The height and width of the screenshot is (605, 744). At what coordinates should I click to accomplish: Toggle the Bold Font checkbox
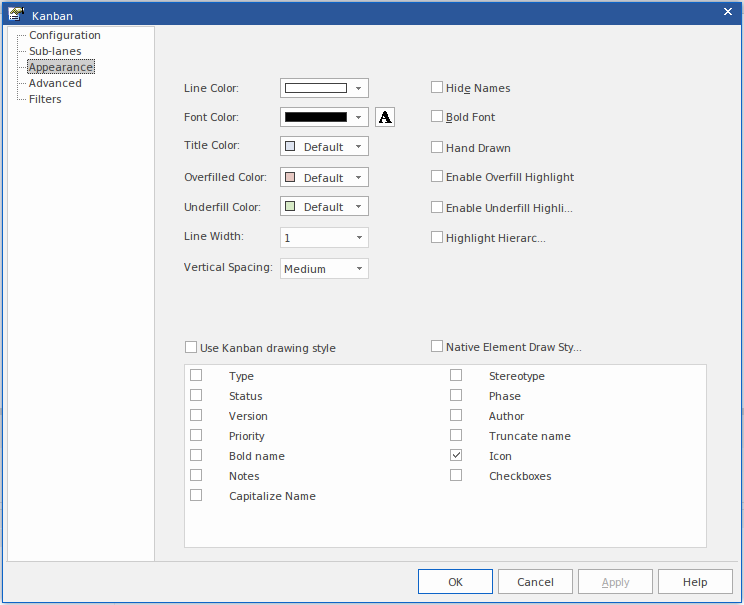(437, 117)
